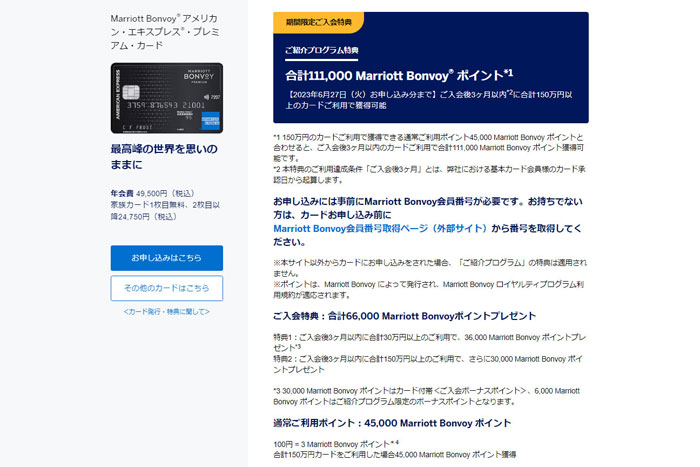Screen dimensions: 700x467
Task: Click the *2 本特典のご利用達成条件 footnote
Action: pyautogui.click(x=429, y=175)
